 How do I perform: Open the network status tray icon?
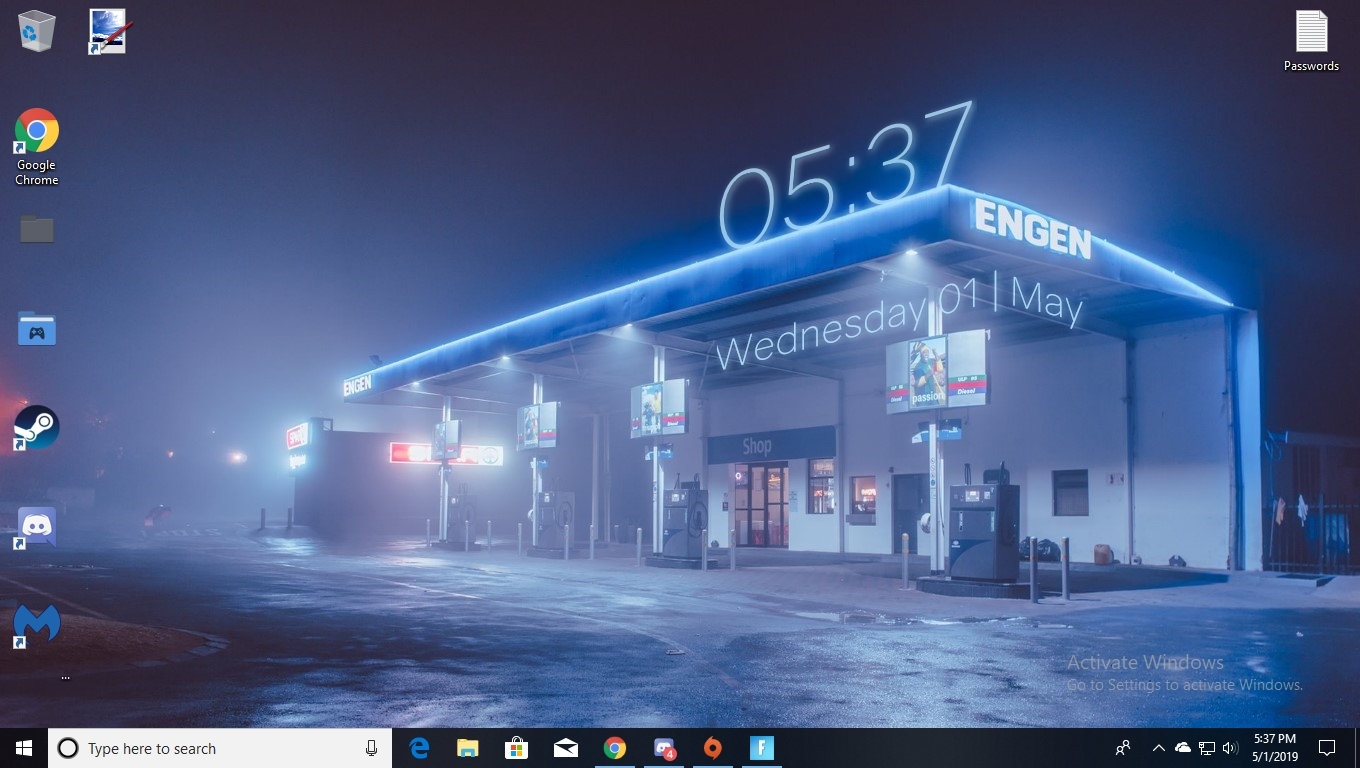click(1207, 748)
